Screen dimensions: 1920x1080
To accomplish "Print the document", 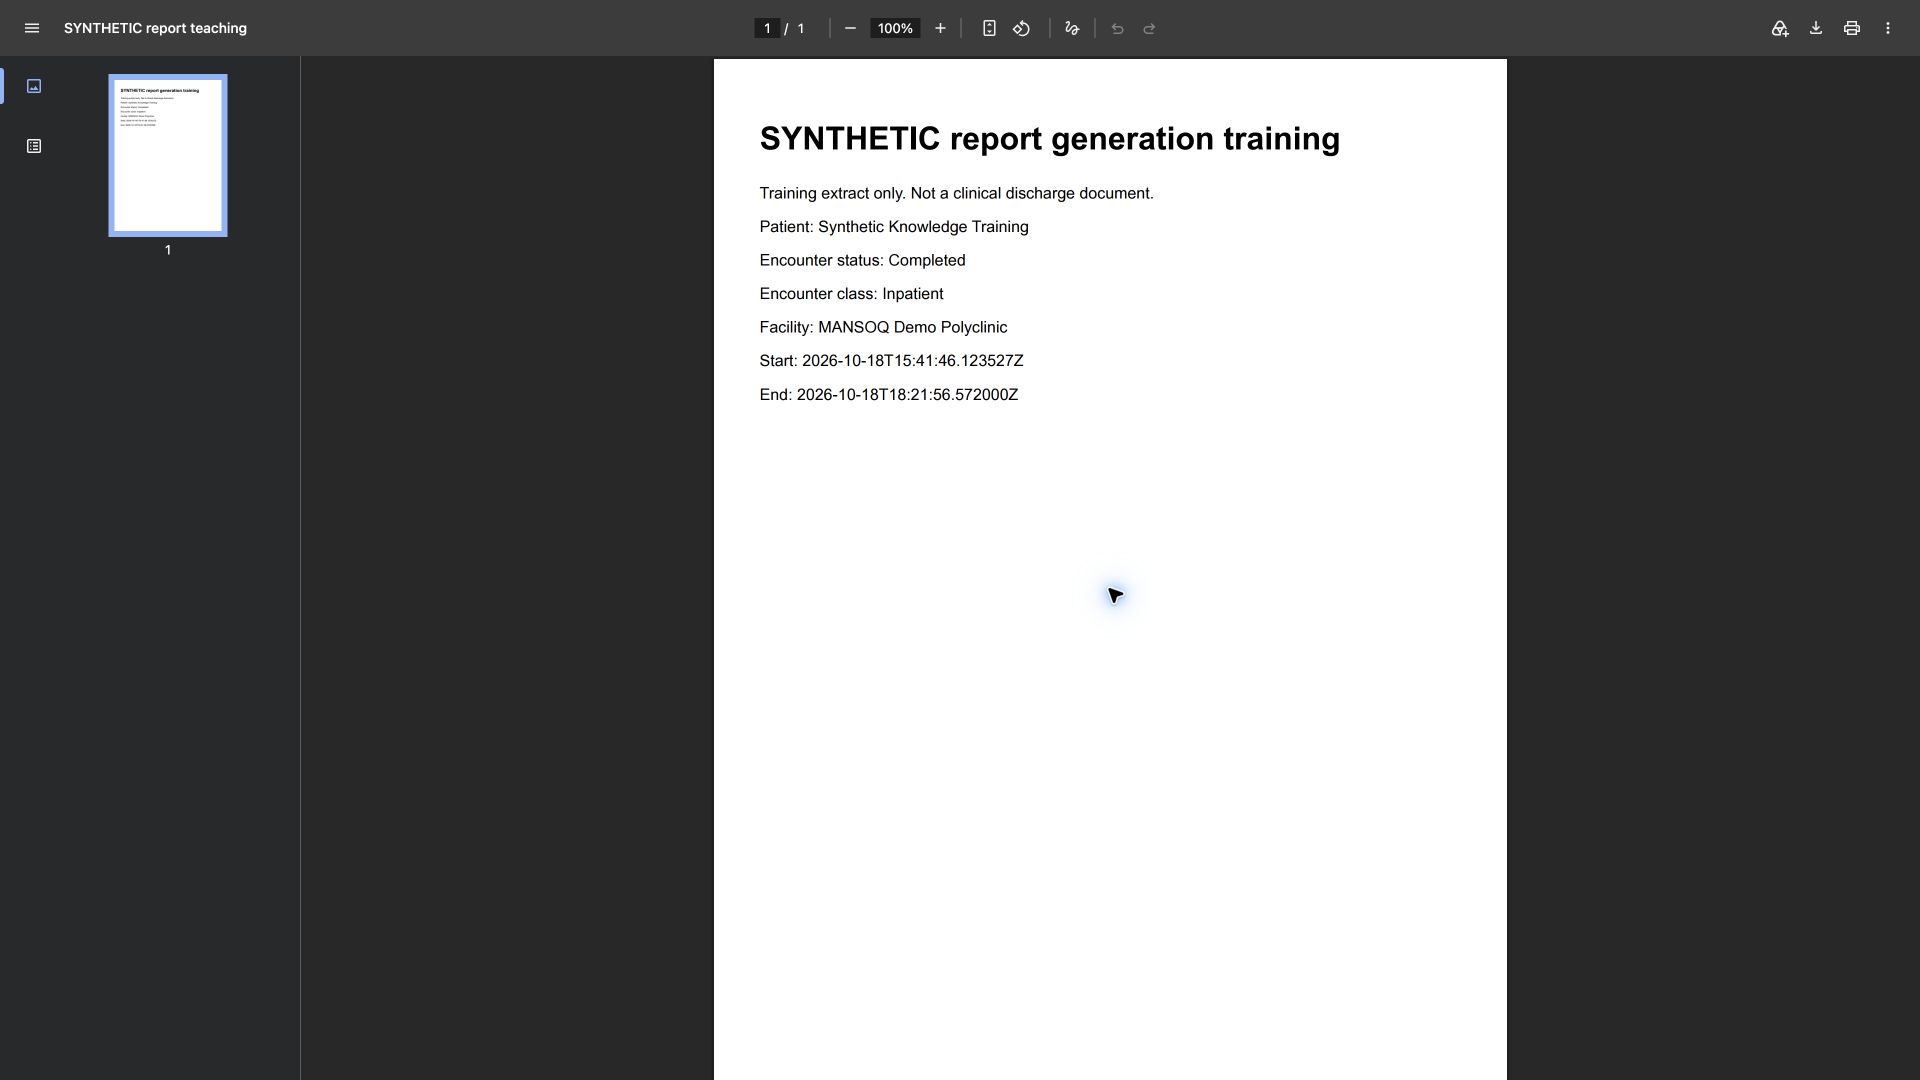I will [x=1852, y=28].
